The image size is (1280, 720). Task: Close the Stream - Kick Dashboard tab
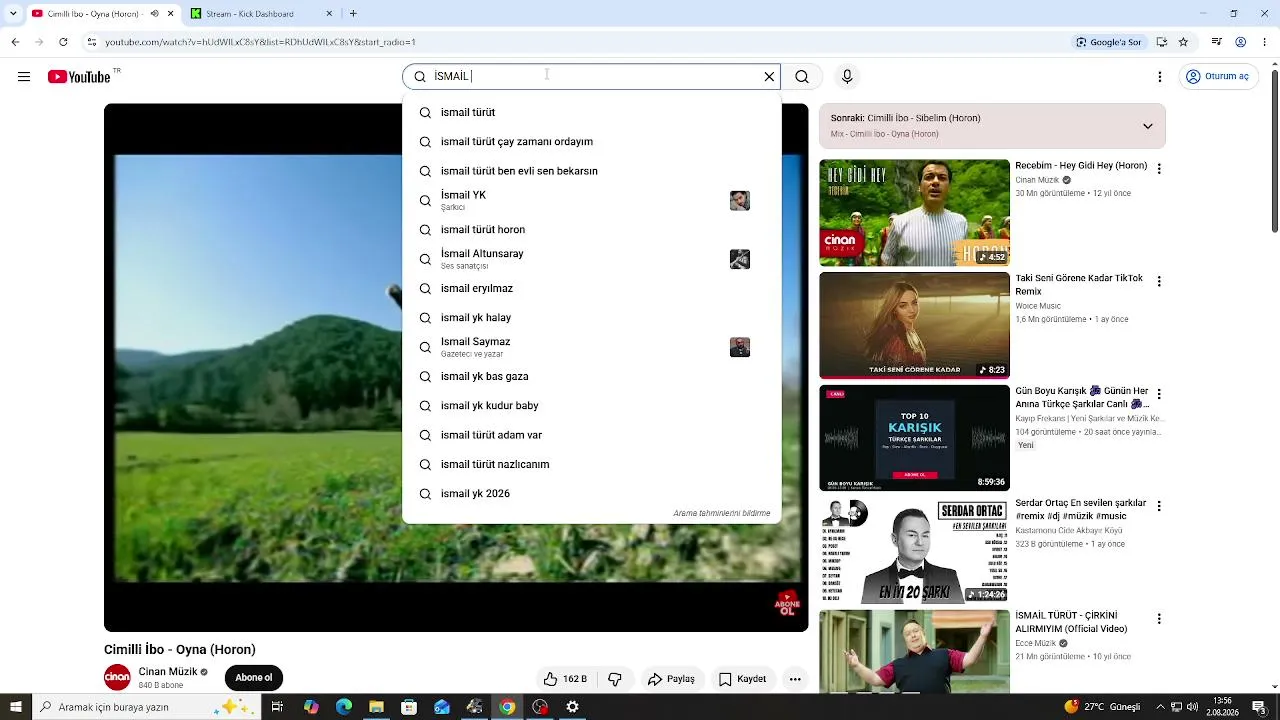tap(329, 14)
